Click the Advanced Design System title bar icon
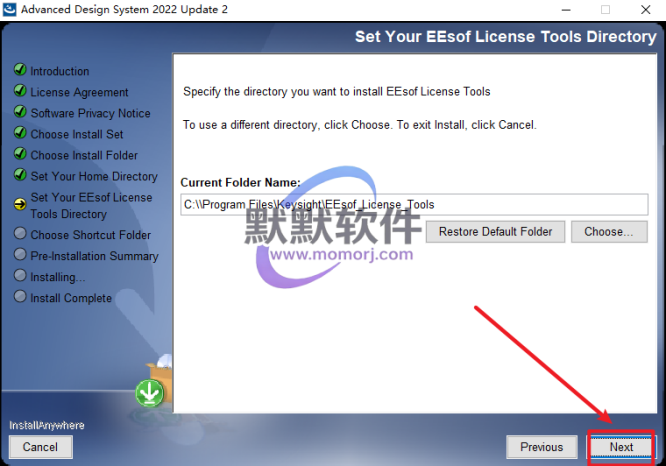This screenshot has height=466, width=666. (9, 9)
